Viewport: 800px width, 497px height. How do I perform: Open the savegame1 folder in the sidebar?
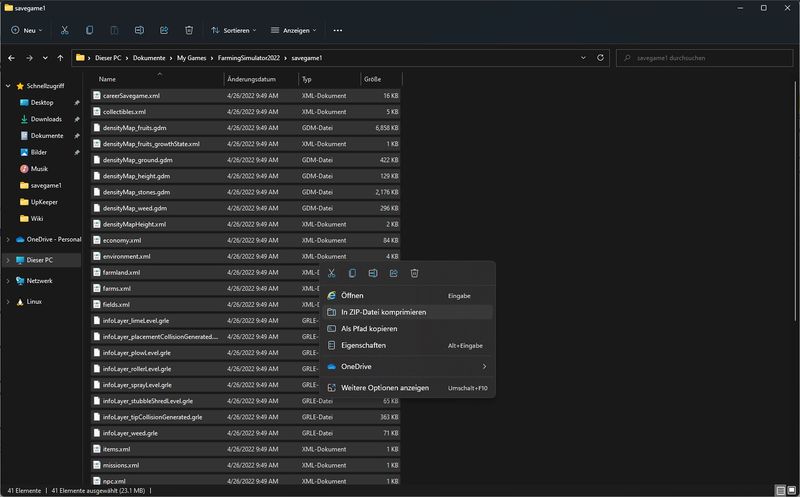[46, 185]
